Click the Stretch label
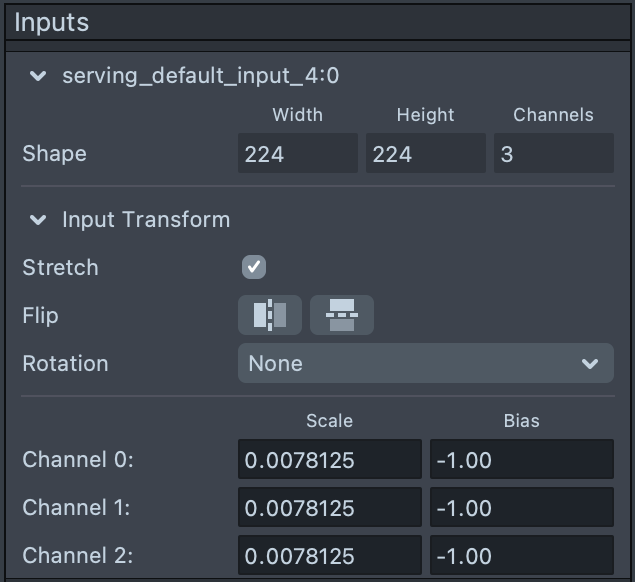Image resolution: width=635 pixels, height=582 pixels. [60, 268]
